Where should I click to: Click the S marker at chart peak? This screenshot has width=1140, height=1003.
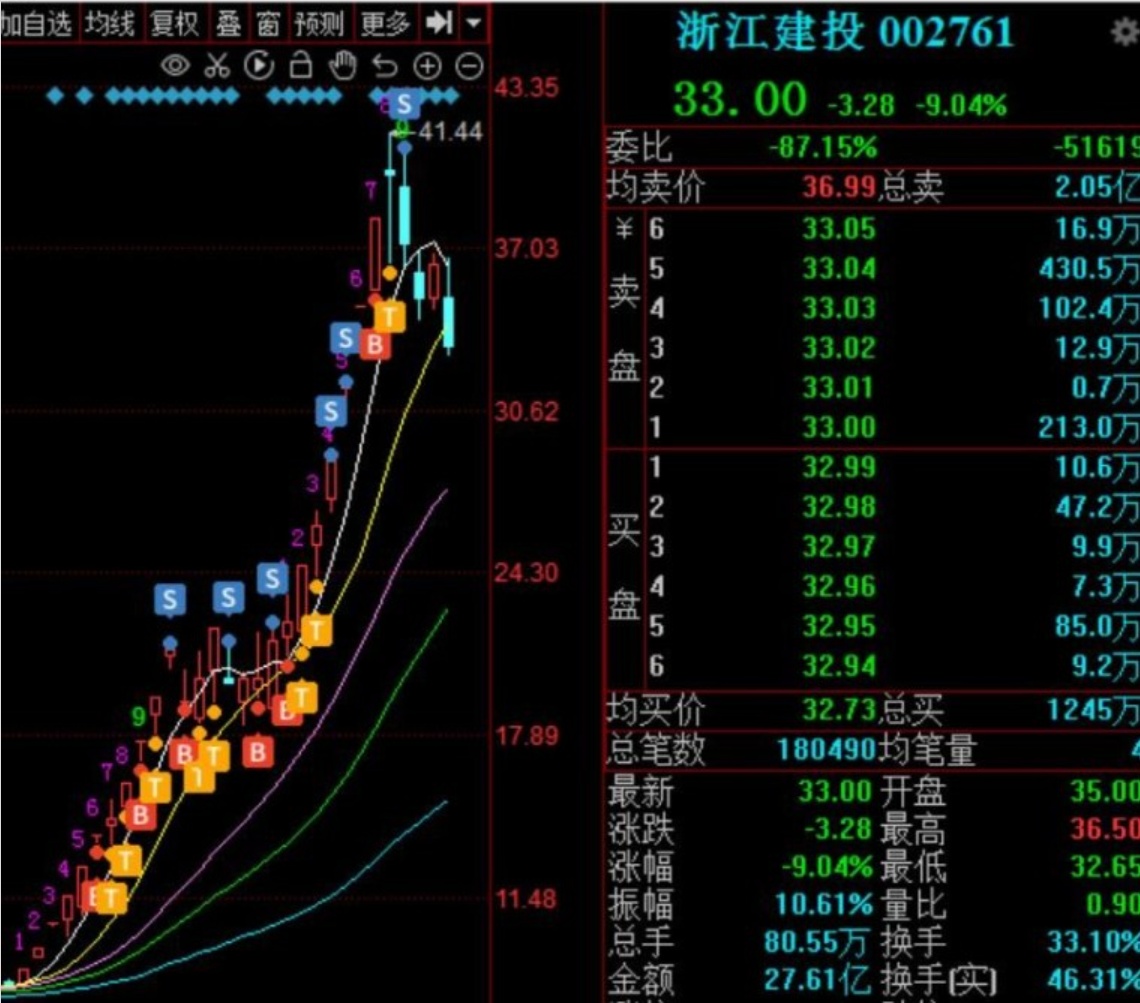pyautogui.click(x=404, y=104)
